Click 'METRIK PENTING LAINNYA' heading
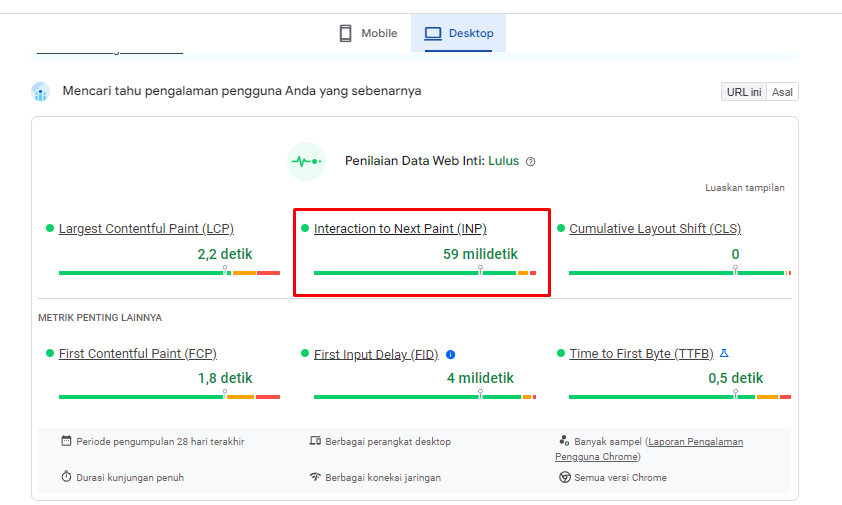Image resolution: width=842 pixels, height=505 pixels. click(100, 318)
